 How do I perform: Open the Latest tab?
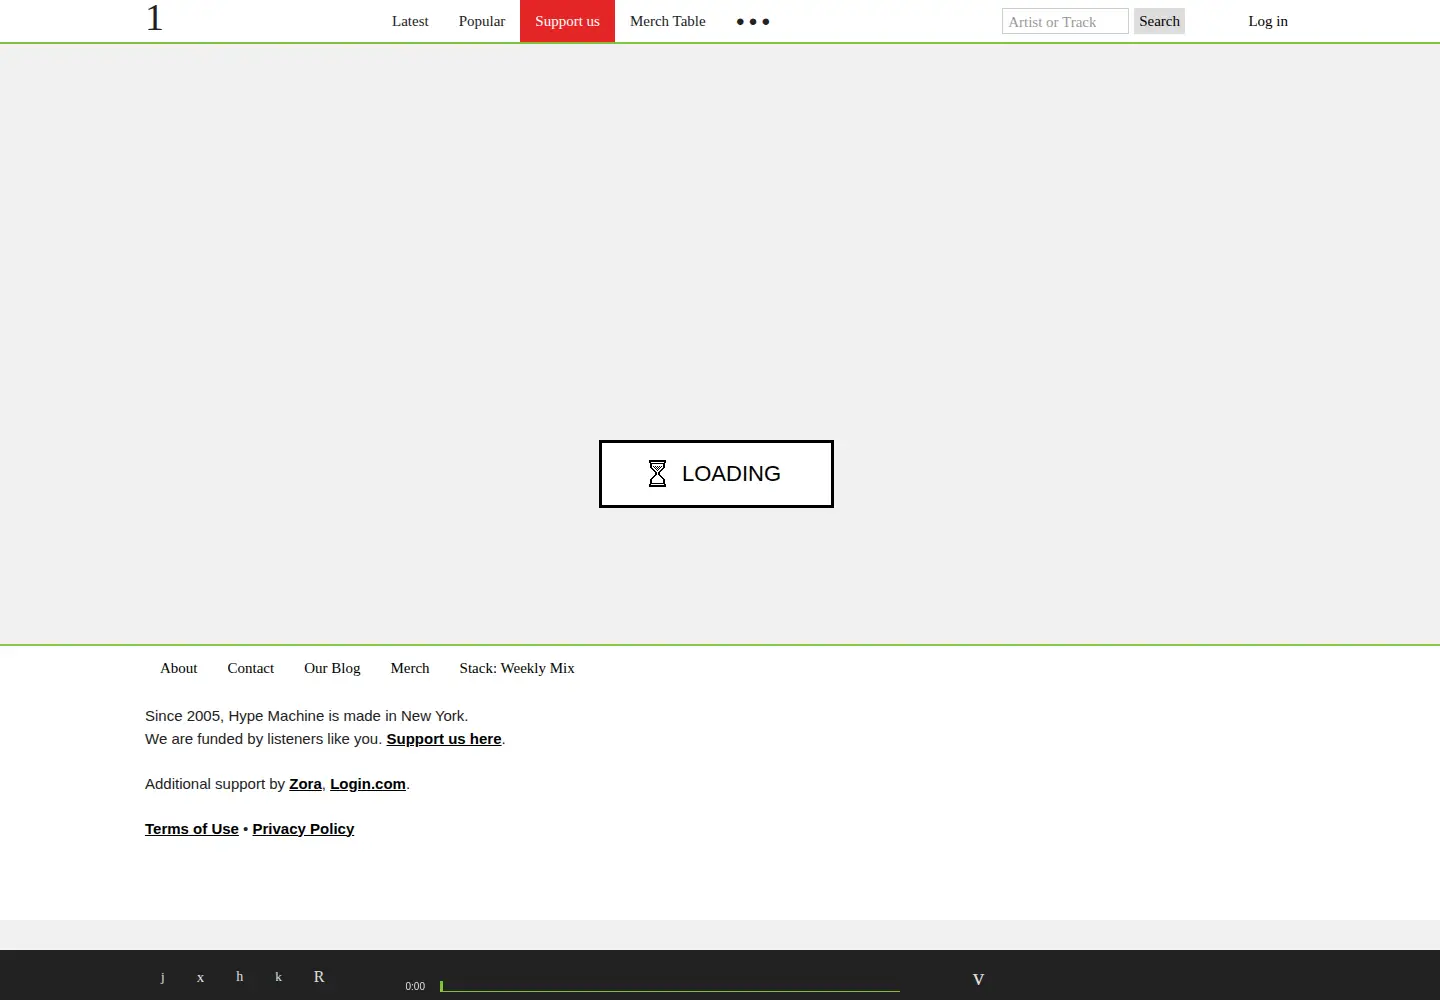click(410, 21)
